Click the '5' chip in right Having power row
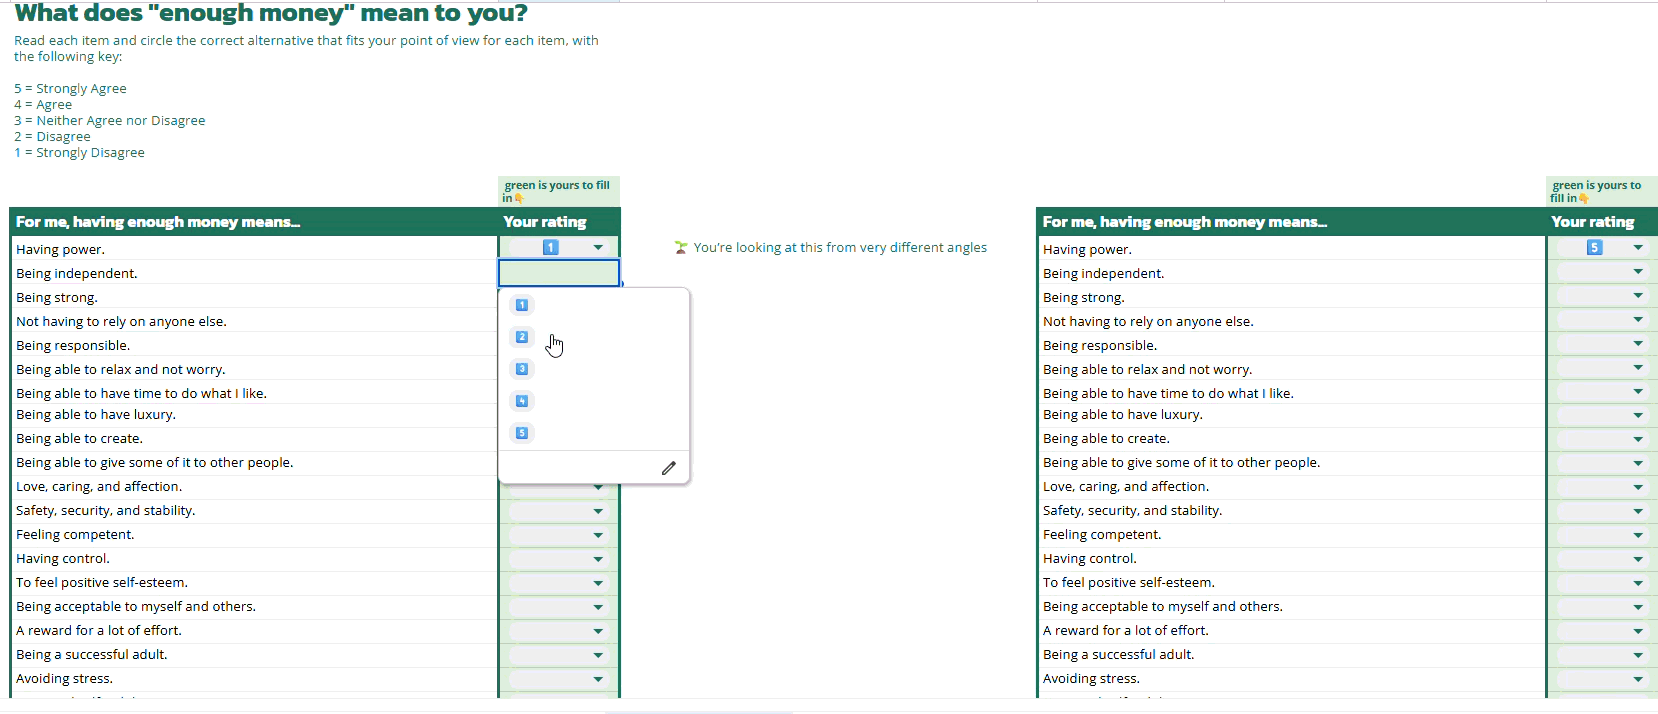Image resolution: width=1658 pixels, height=714 pixels. (x=1594, y=247)
